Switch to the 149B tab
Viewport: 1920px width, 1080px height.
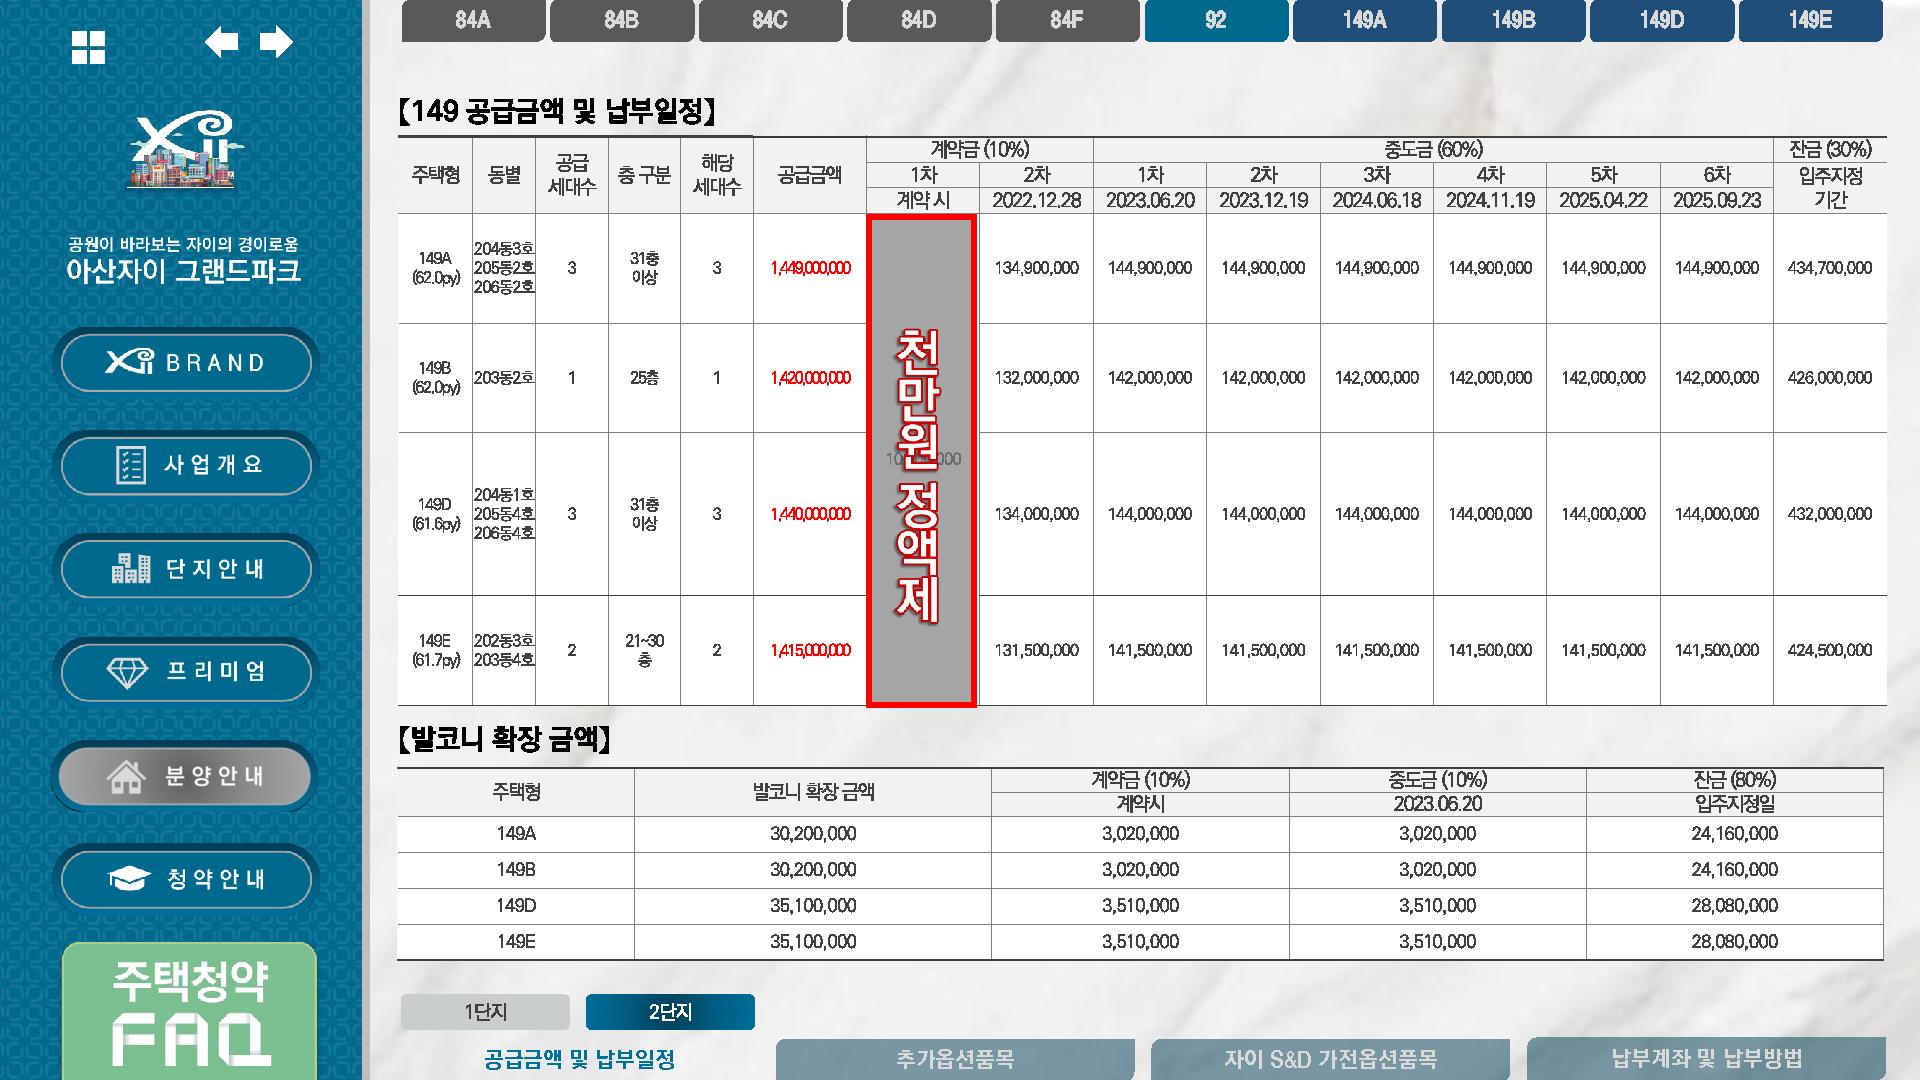(1513, 20)
